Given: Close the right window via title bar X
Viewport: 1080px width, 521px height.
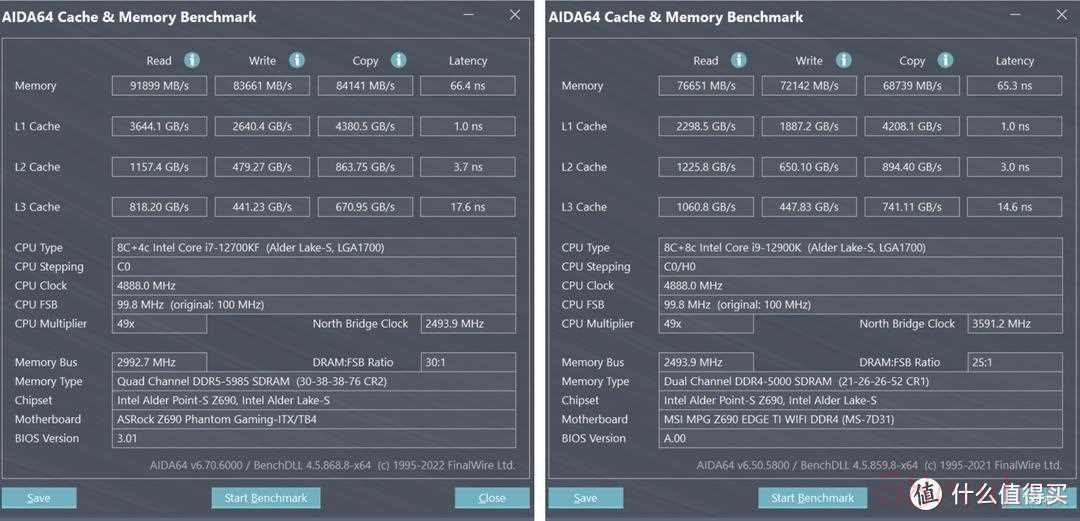Looking at the screenshot, I should (1061, 14).
